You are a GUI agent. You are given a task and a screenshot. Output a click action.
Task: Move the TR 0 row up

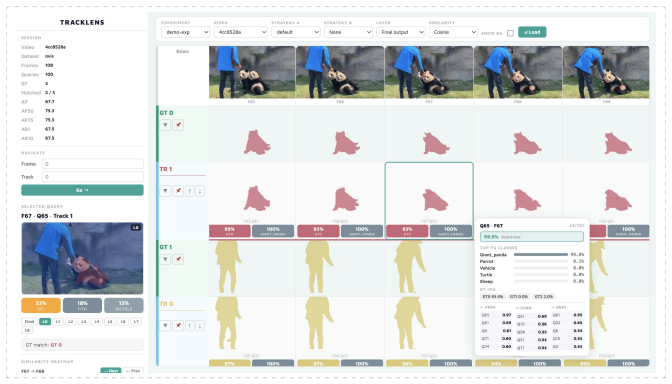click(189, 326)
